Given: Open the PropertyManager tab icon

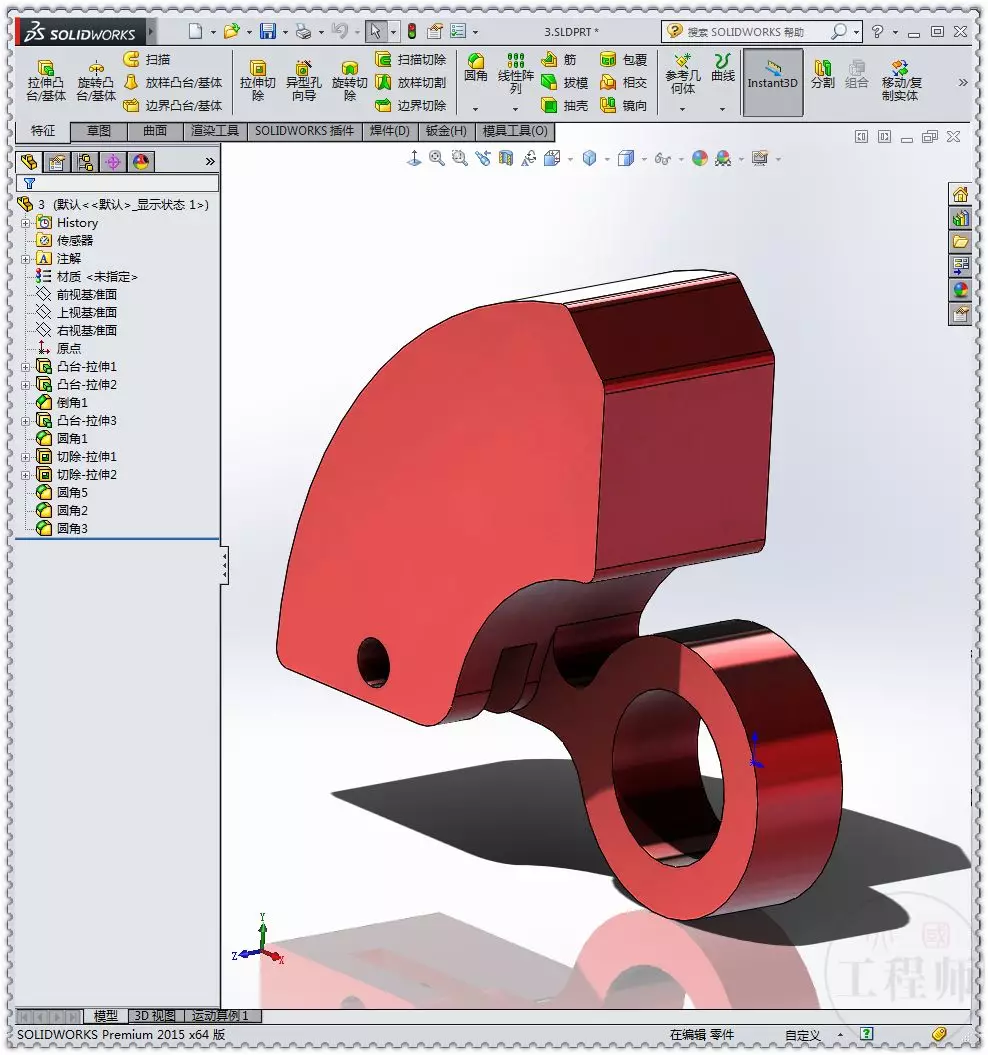Looking at the screenshot, I should coord(57,161).
